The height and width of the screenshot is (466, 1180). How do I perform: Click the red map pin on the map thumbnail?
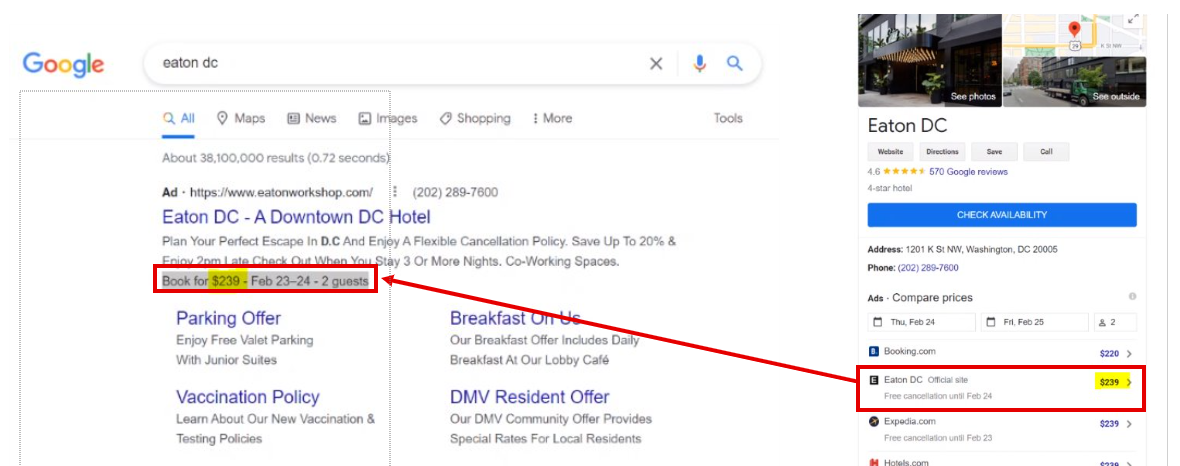[1075, 30]
